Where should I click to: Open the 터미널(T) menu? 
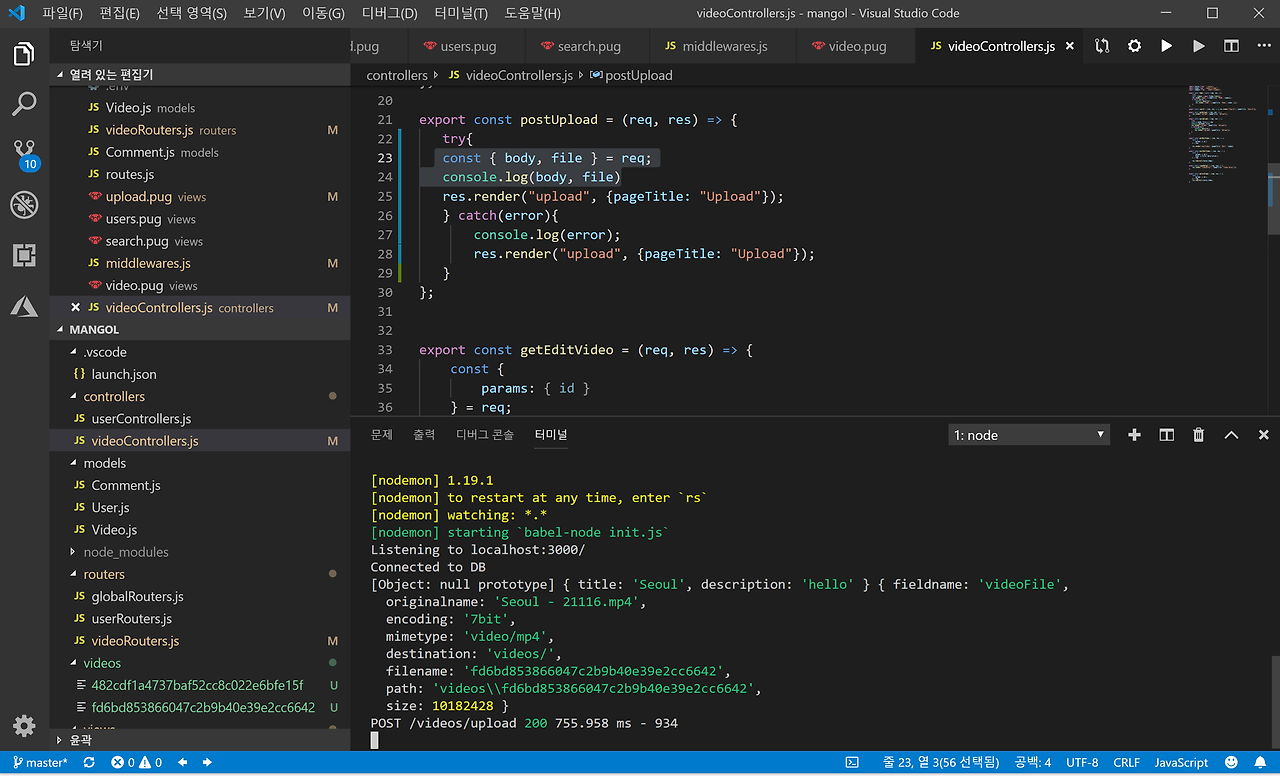(x=460, y=13)
